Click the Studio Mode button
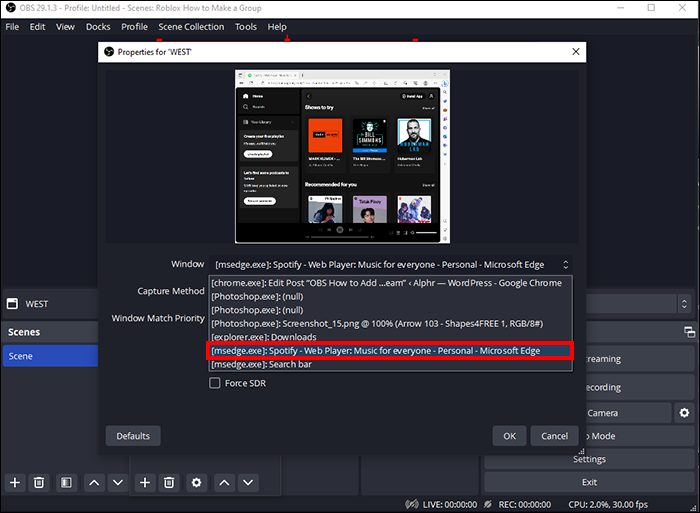The image size is (700, 513). click(641, 436)
